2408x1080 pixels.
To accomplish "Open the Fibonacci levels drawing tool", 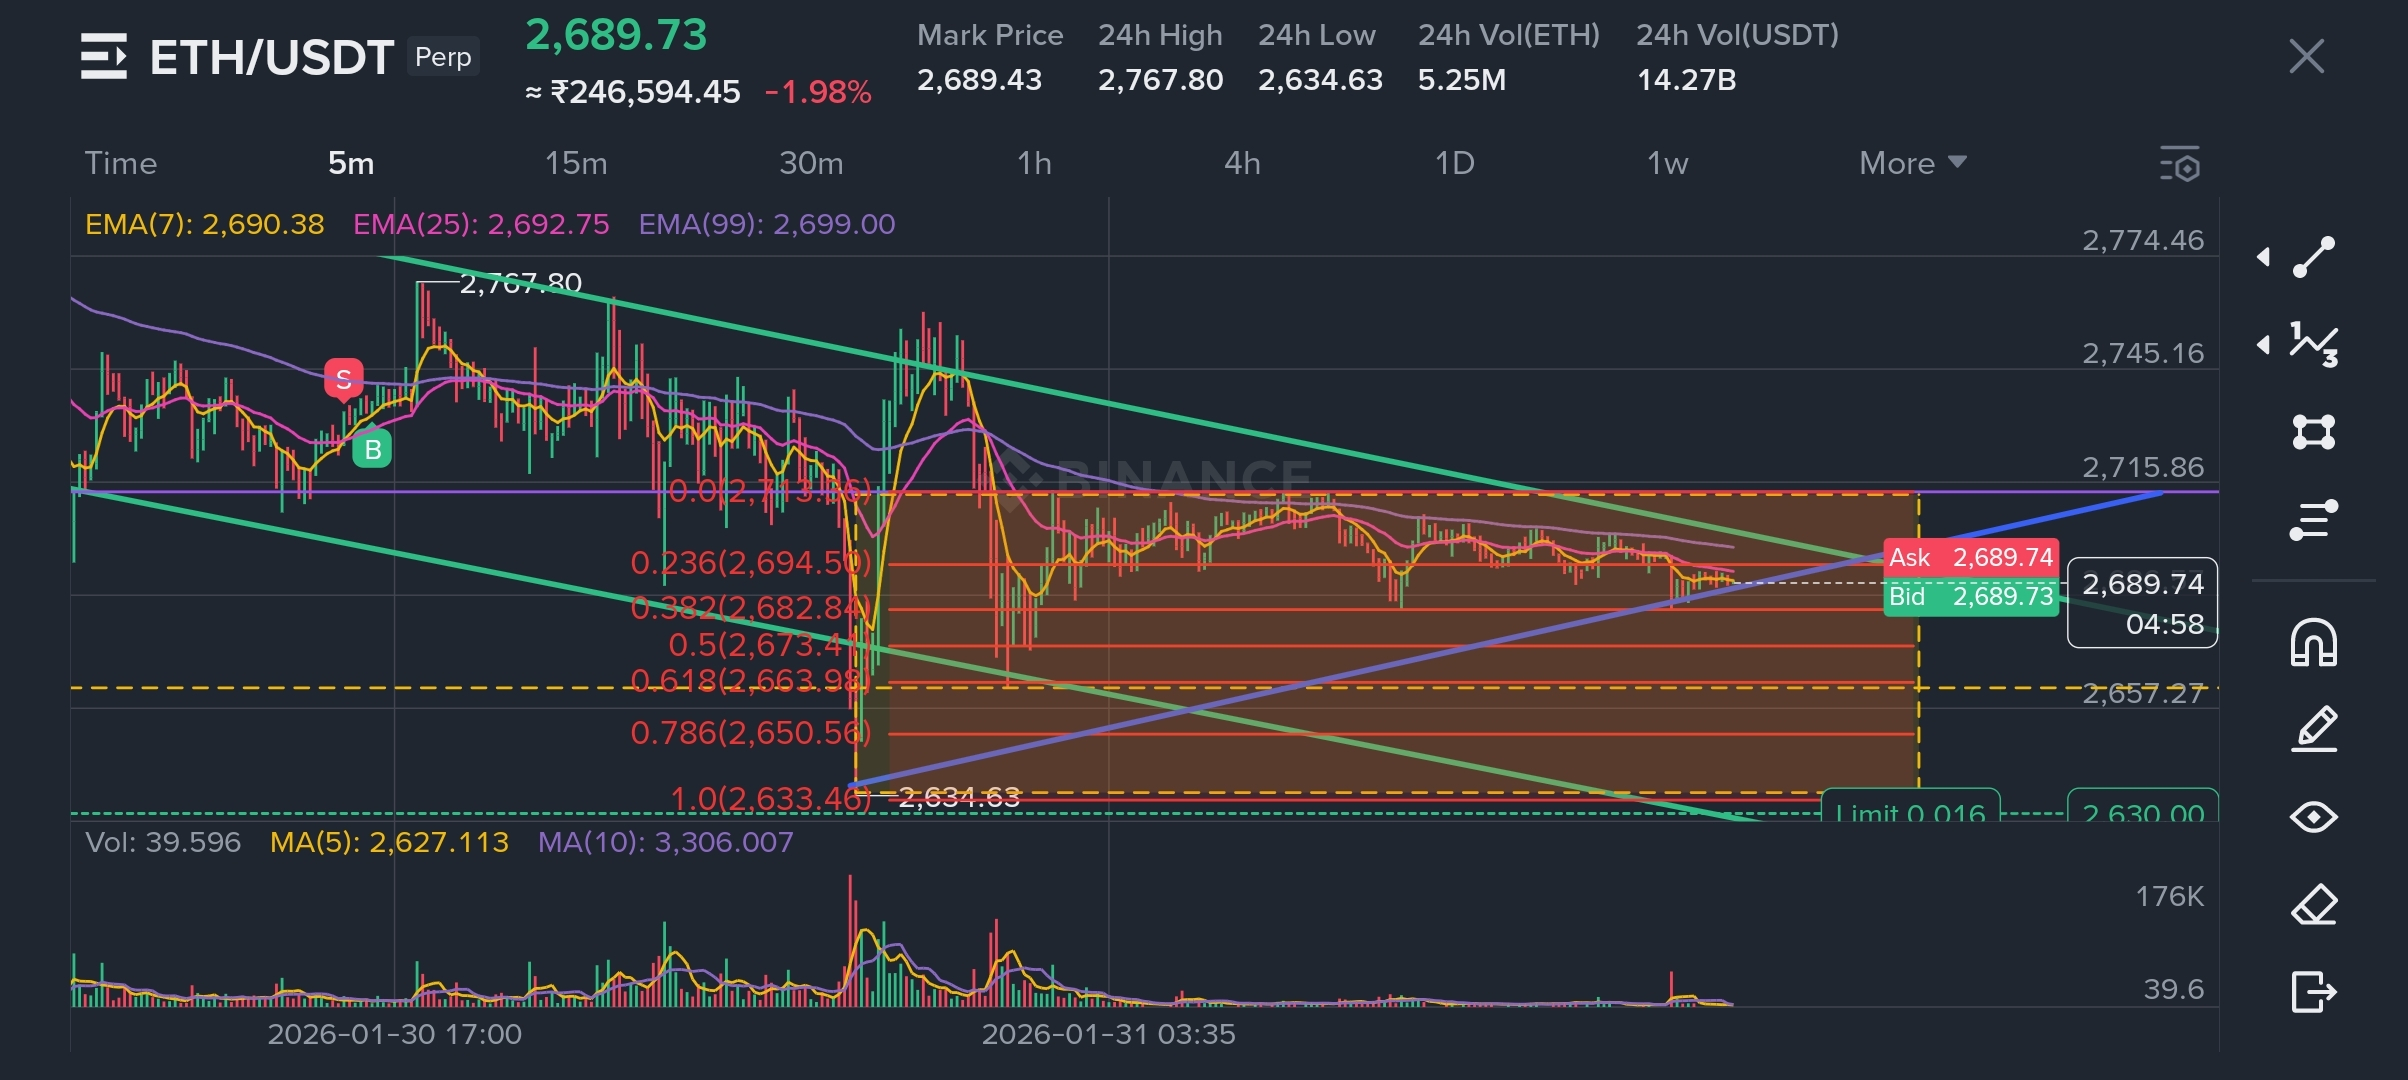I will pos(2313,520).
